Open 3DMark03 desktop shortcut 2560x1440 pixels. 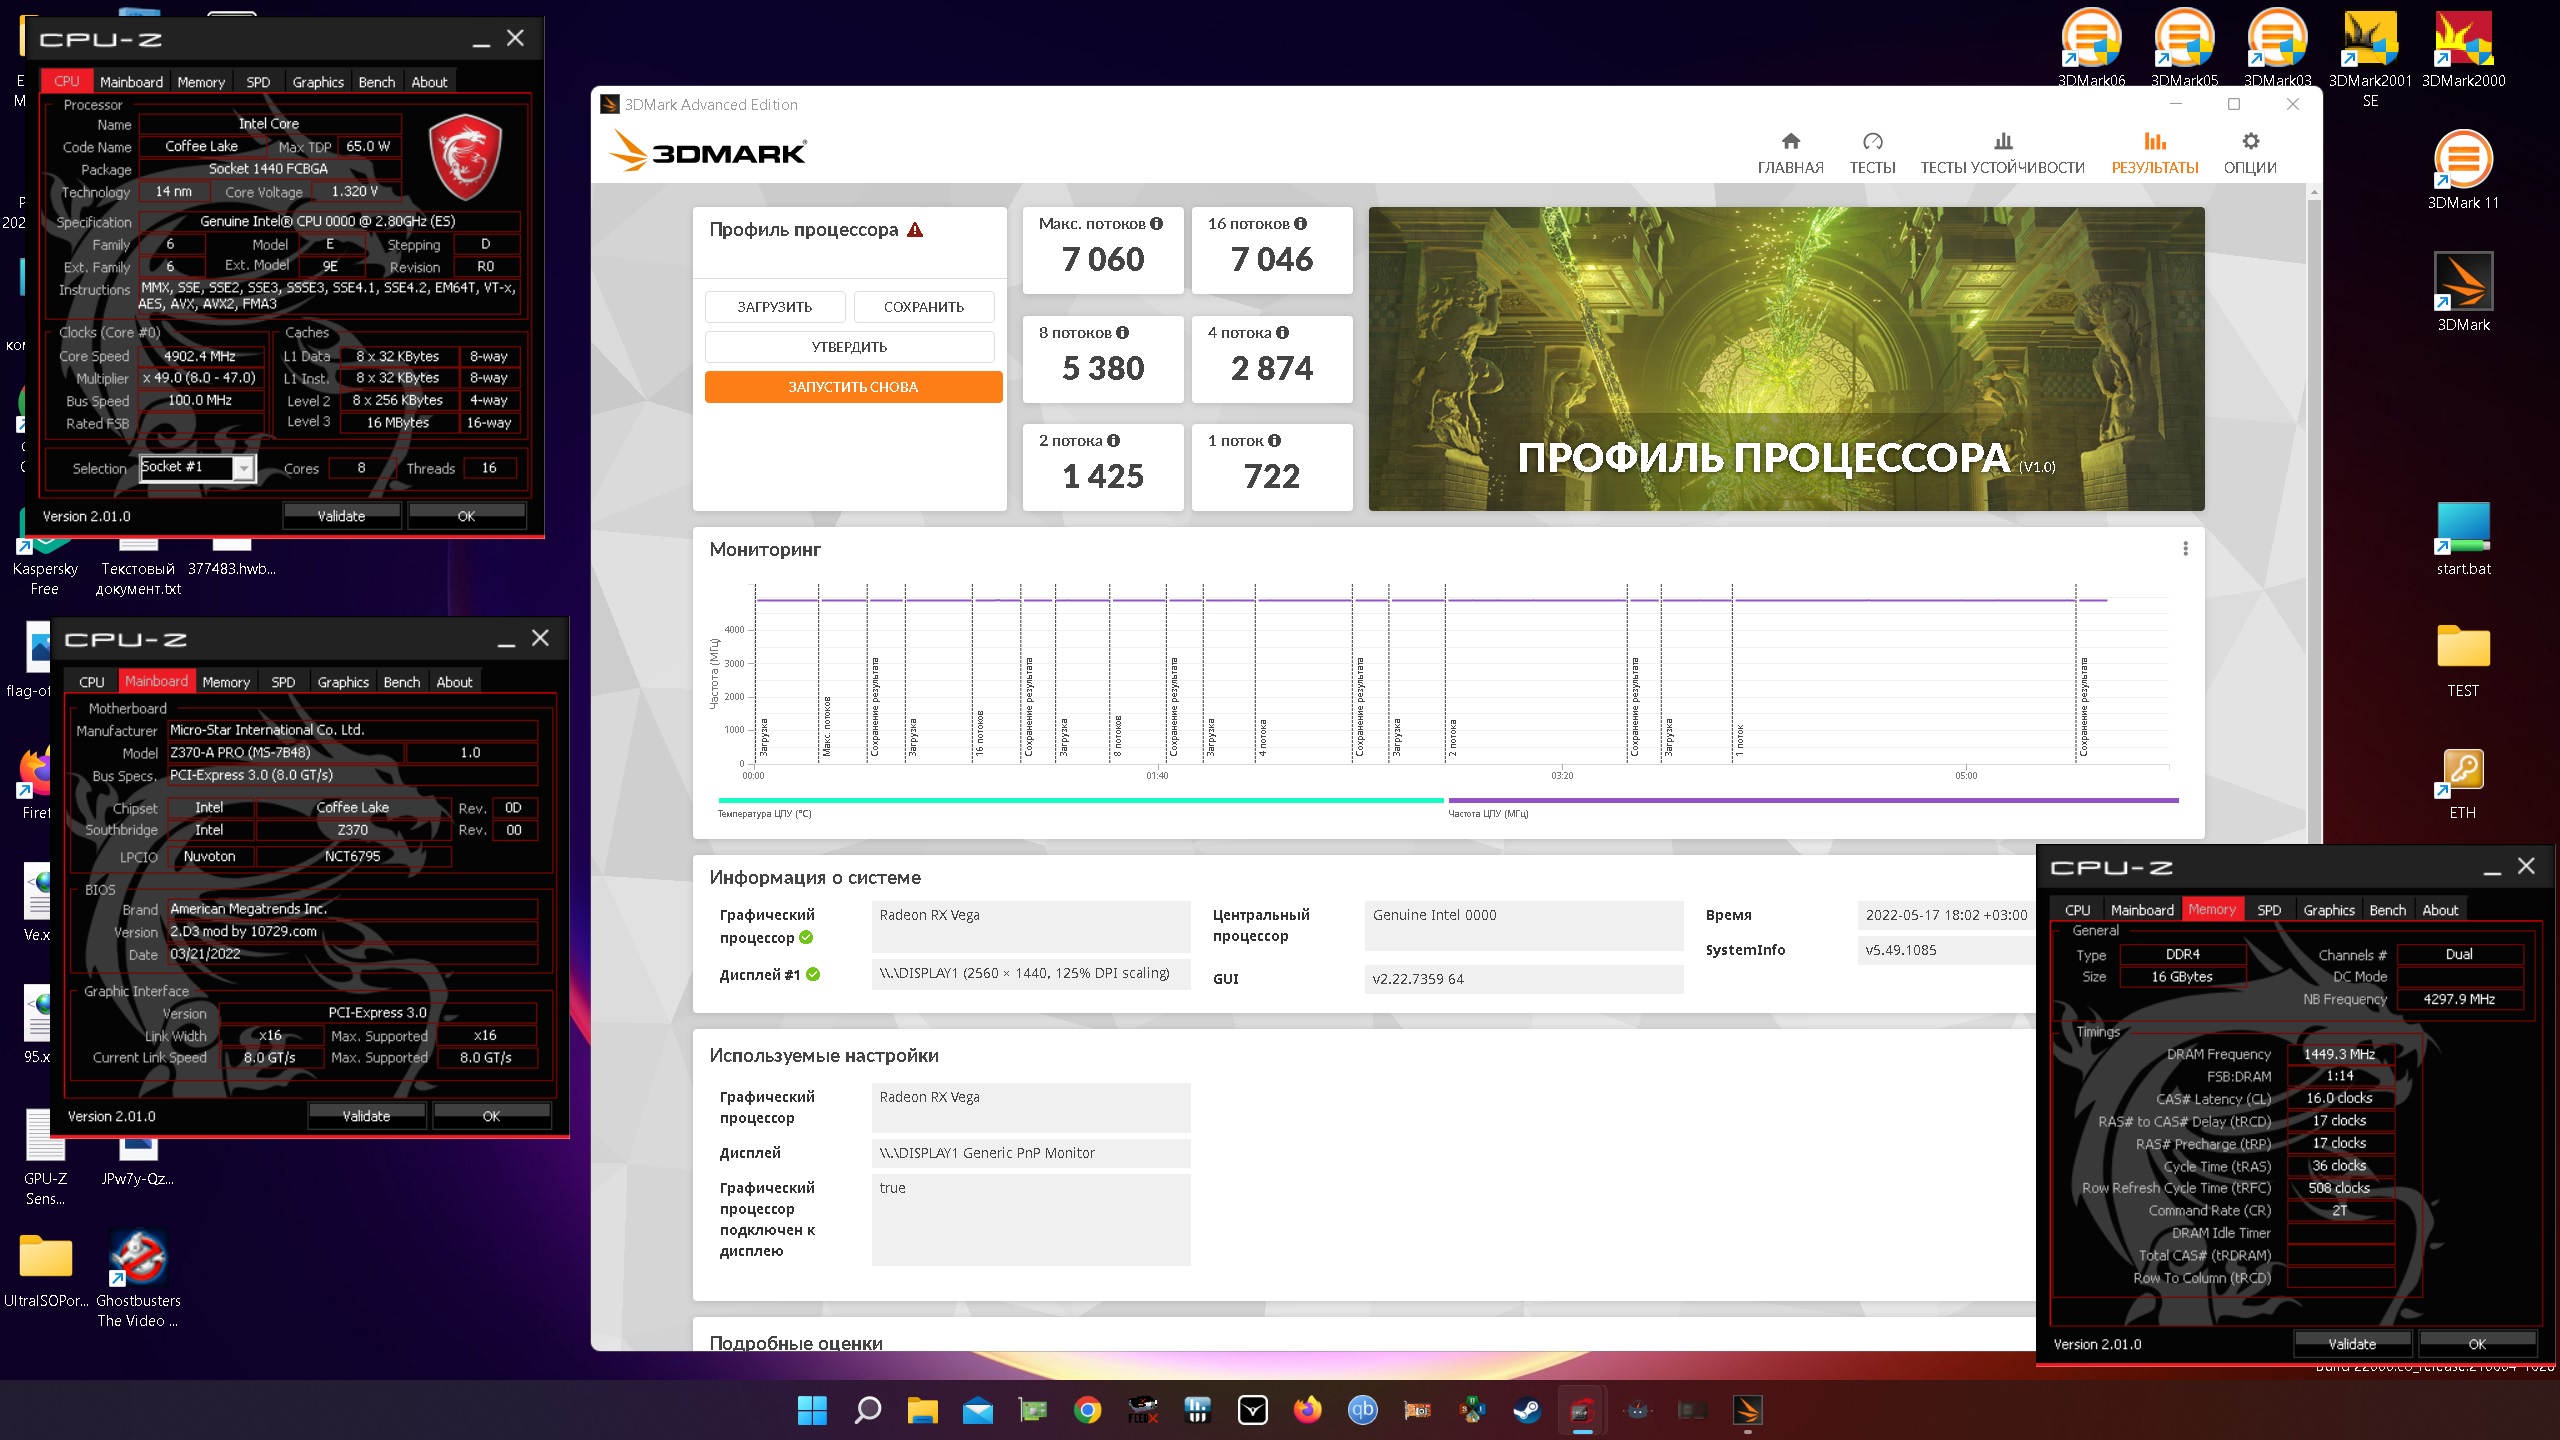pos(2277,48)
